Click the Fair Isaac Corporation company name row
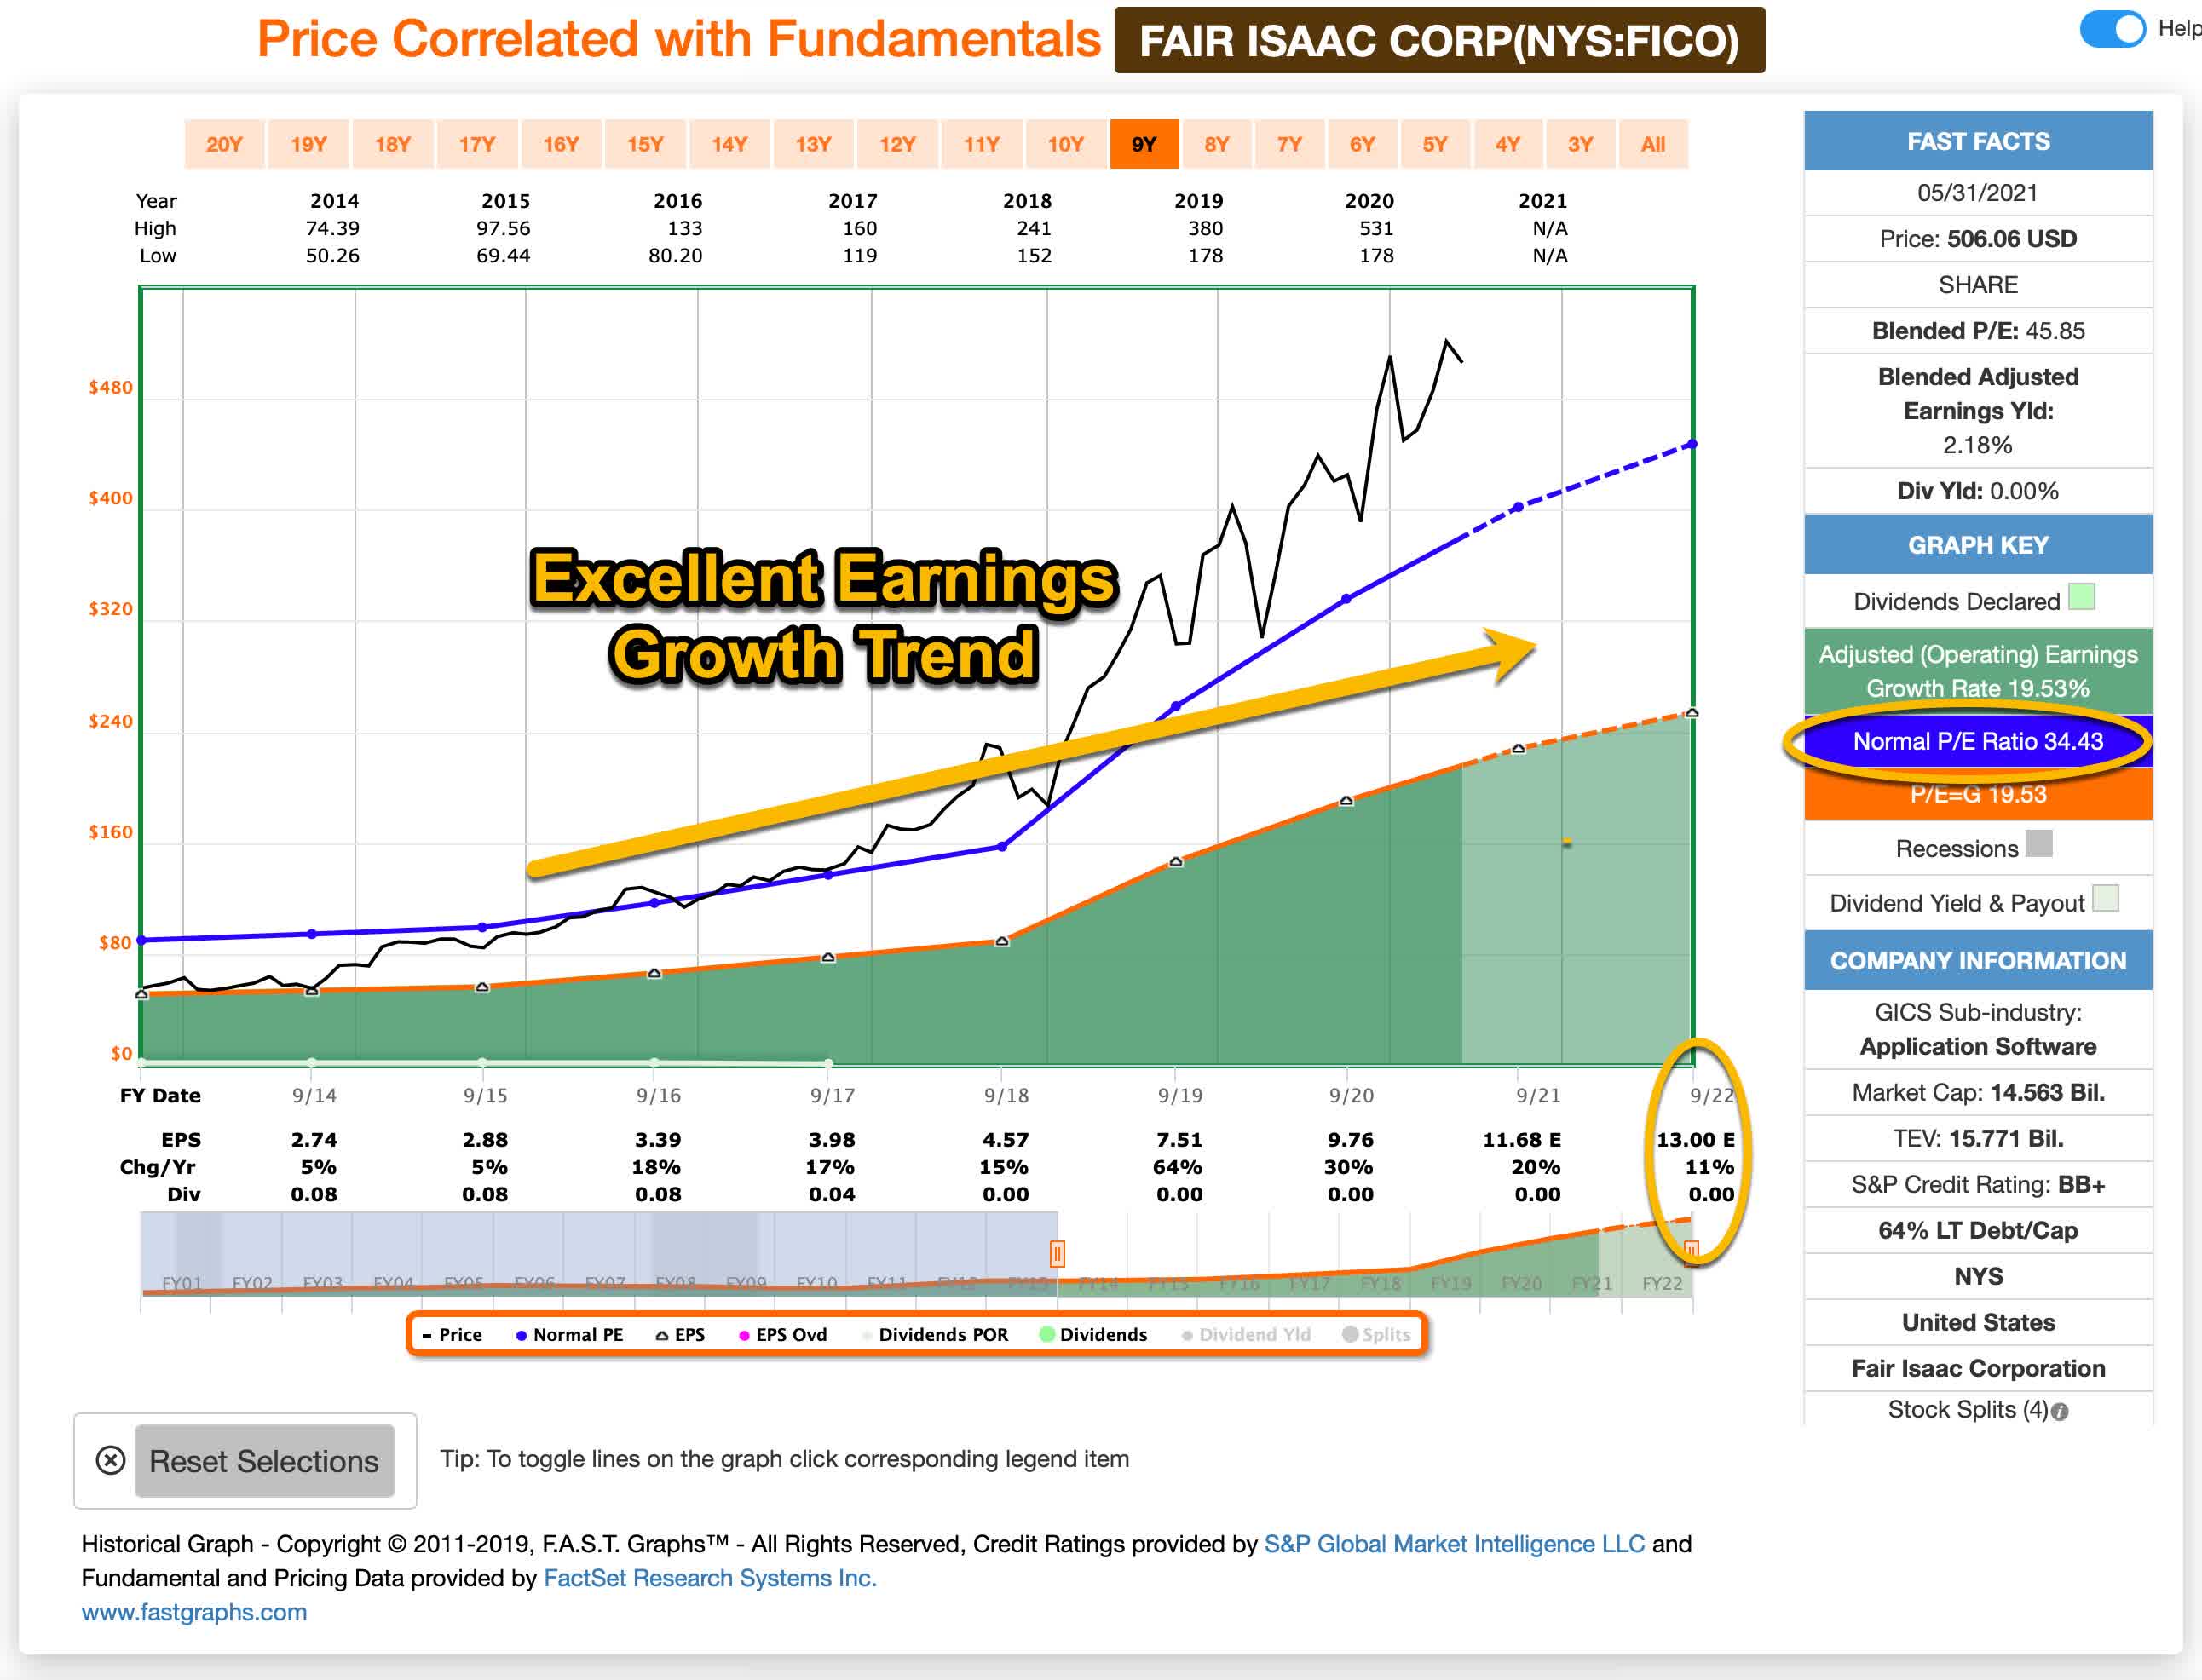 click(1978, 1369)
